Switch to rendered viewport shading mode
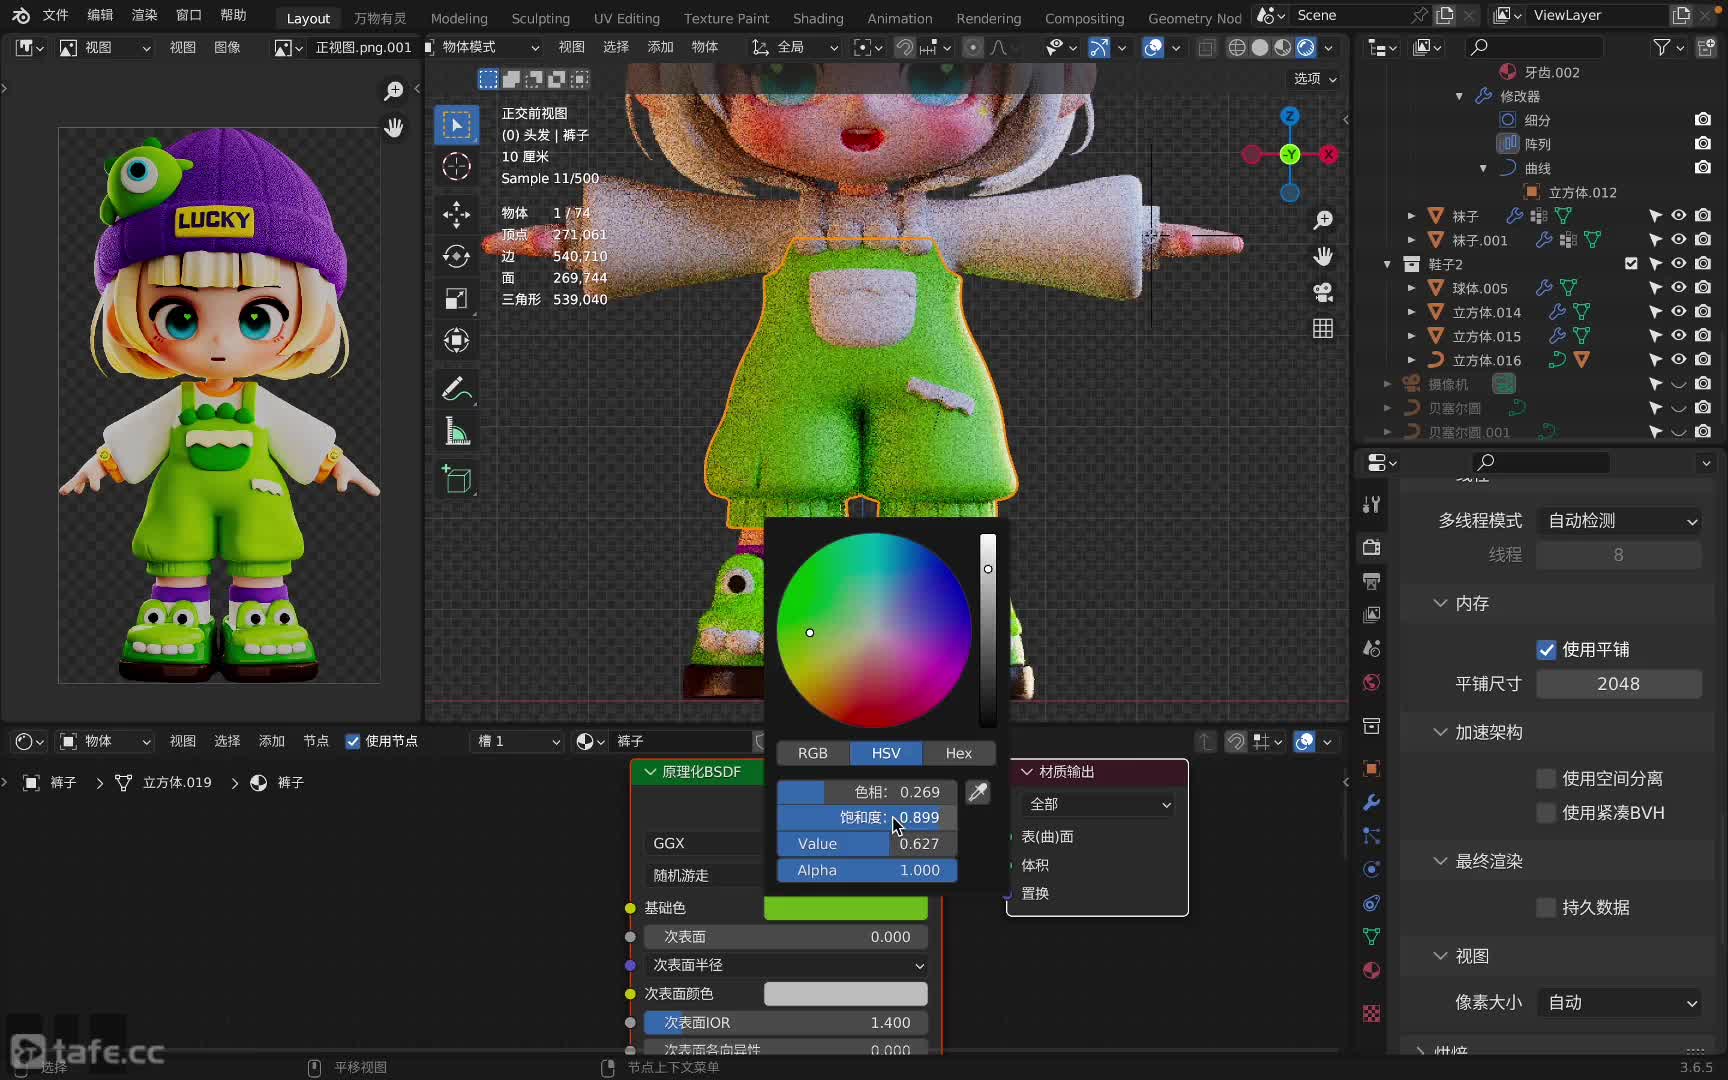Image resolution: width=1728 pixels, height=1080 pixels. pos(1305,47)
